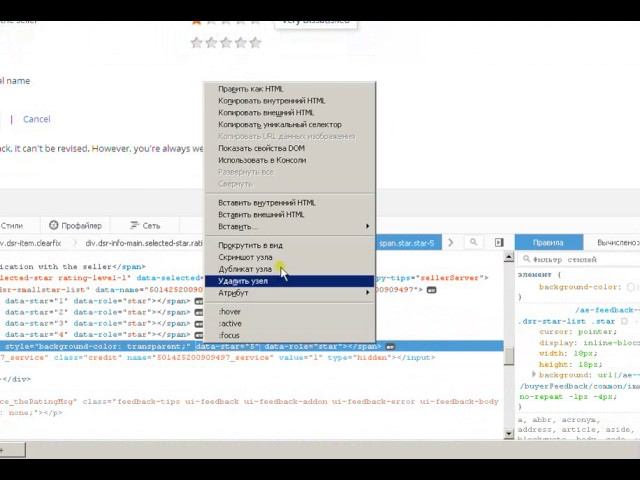640x480 pixels.
Task: Select the div.dsr-info-main.selected-star breadcrumb
Action: pos(144,243)
